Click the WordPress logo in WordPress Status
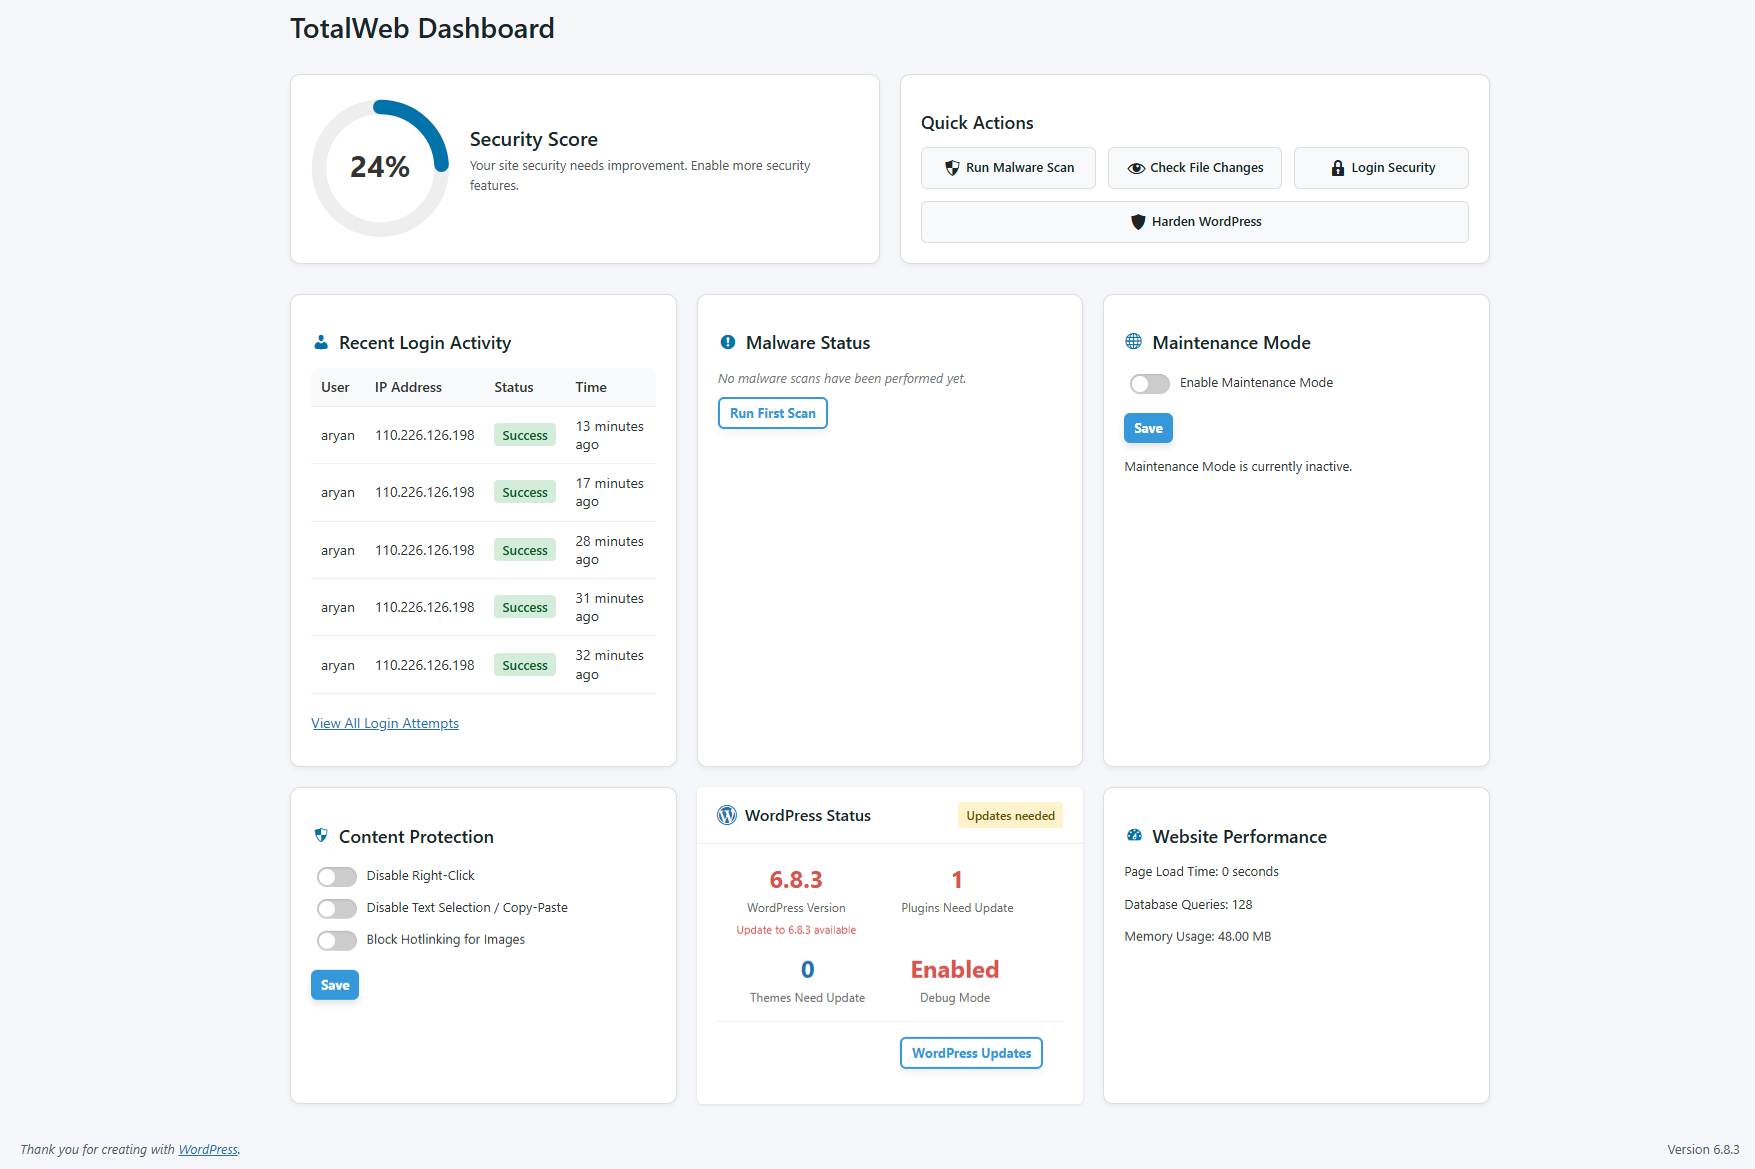 [727, 815]
